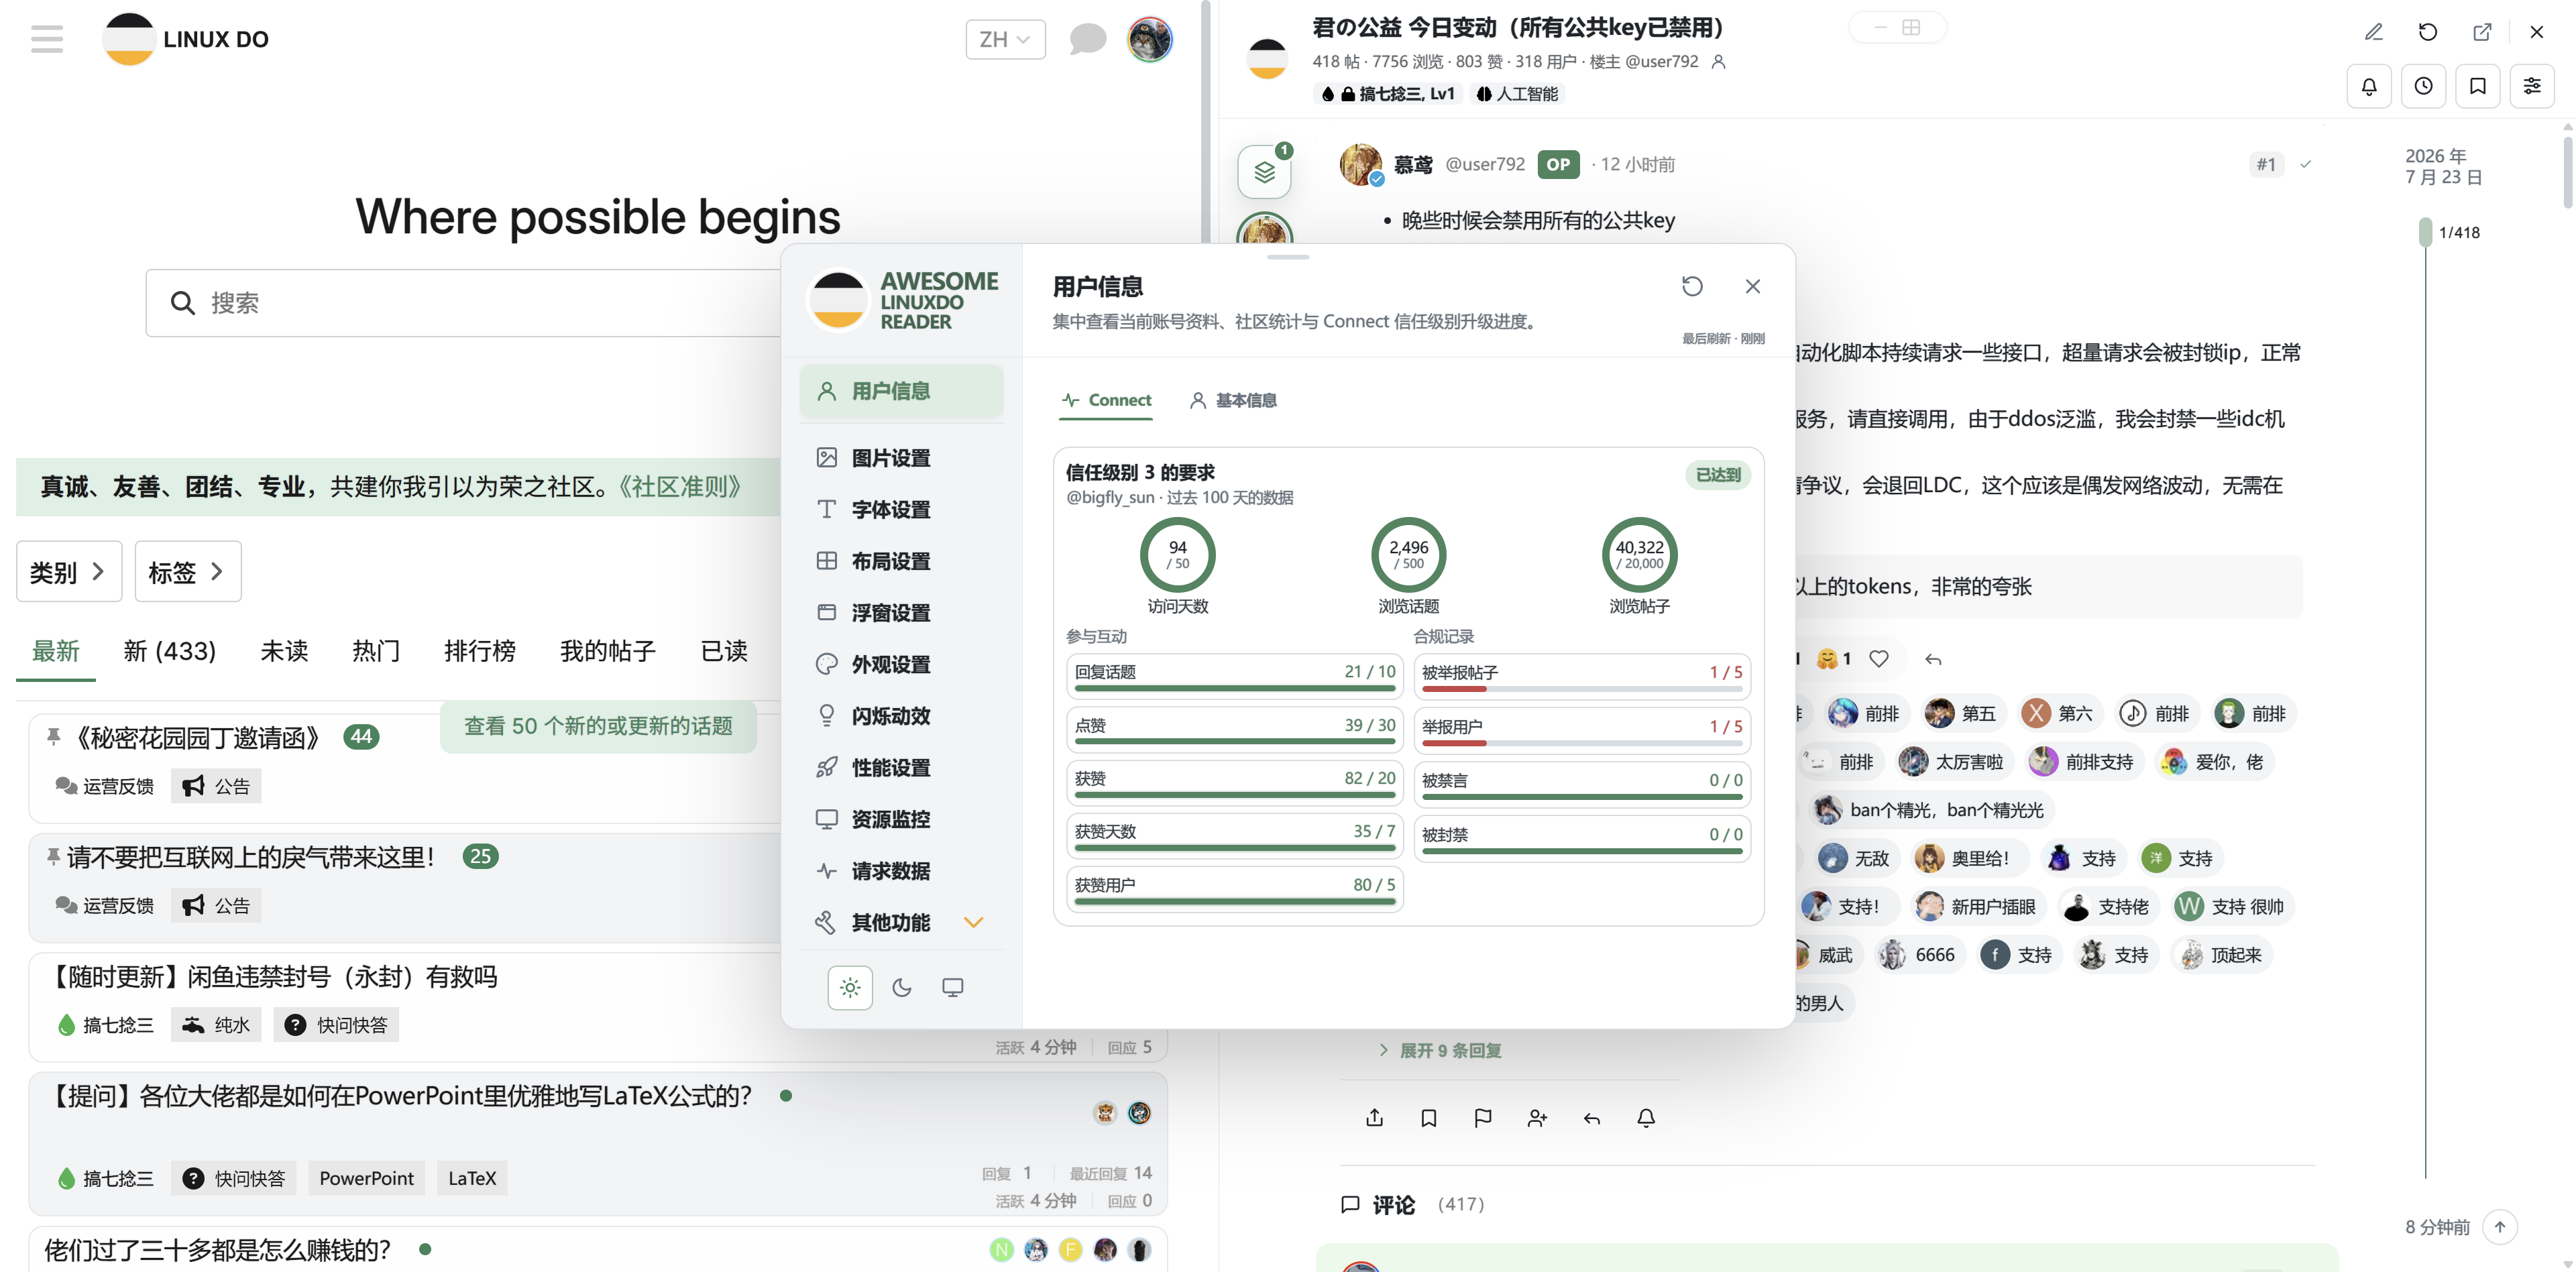This screenshot has width=2576, height=1272.
Task: Open 性能设置 in reader sidebar
Action: pos(901,768)
